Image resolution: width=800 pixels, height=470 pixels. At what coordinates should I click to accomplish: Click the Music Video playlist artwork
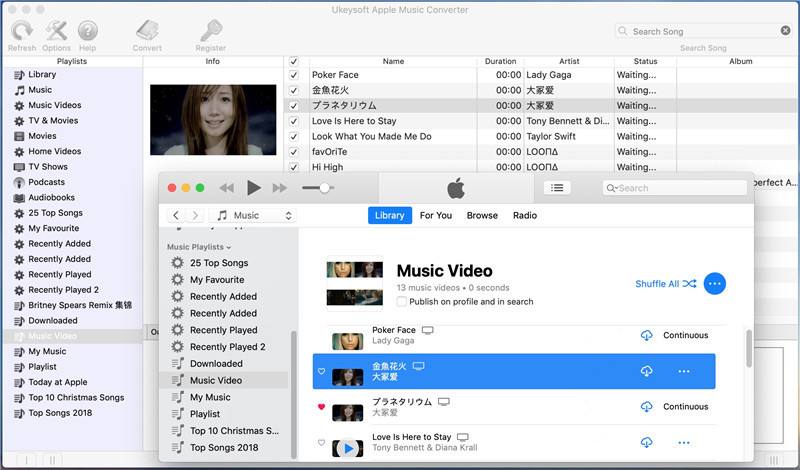tap(355, 283)
